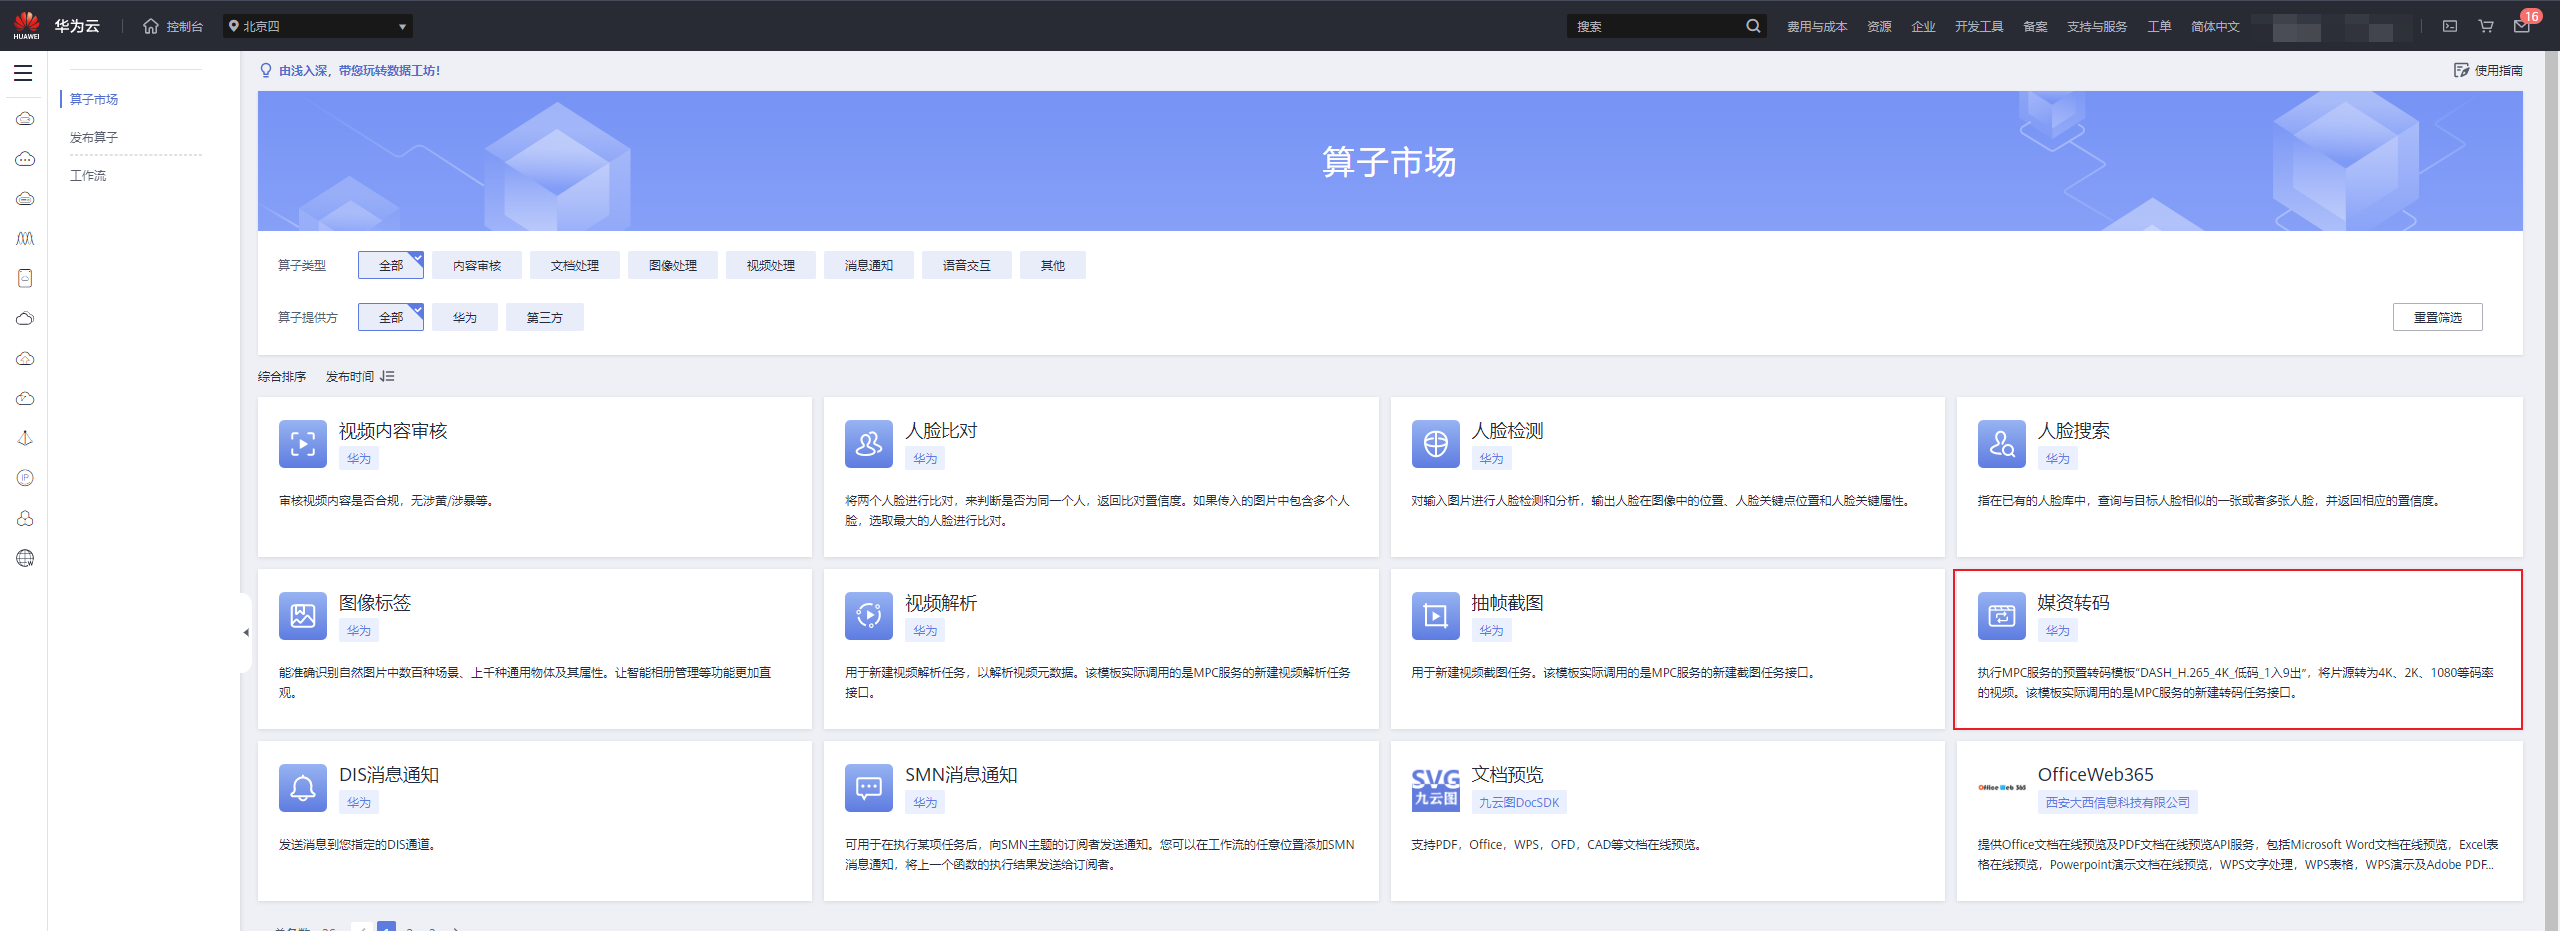Expand the 费用与成本 menu
The height and width of the screenshot is (931, 2560).
tap(1817, 26)
